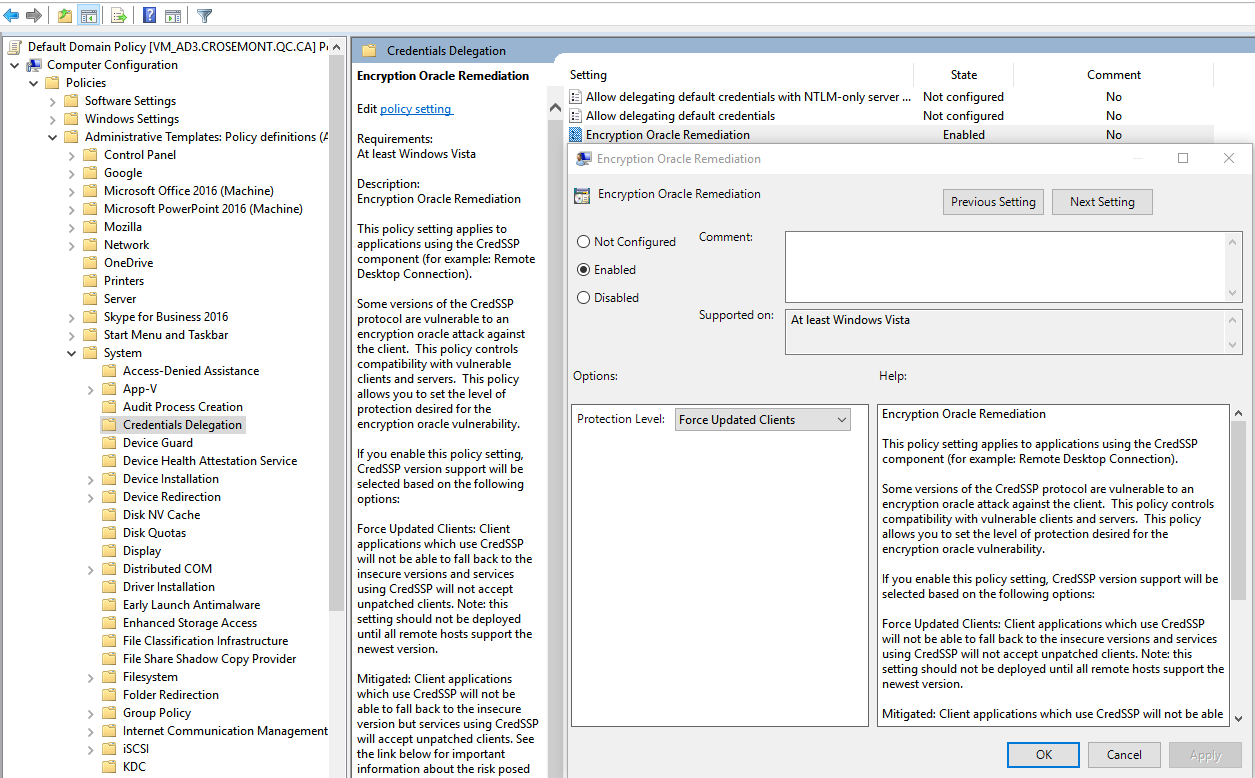Image resolution: width=1255 pixels, height=778 pixels.
Task: Click the blue Back arrow in toolbar
Action: tap(12, 15)
